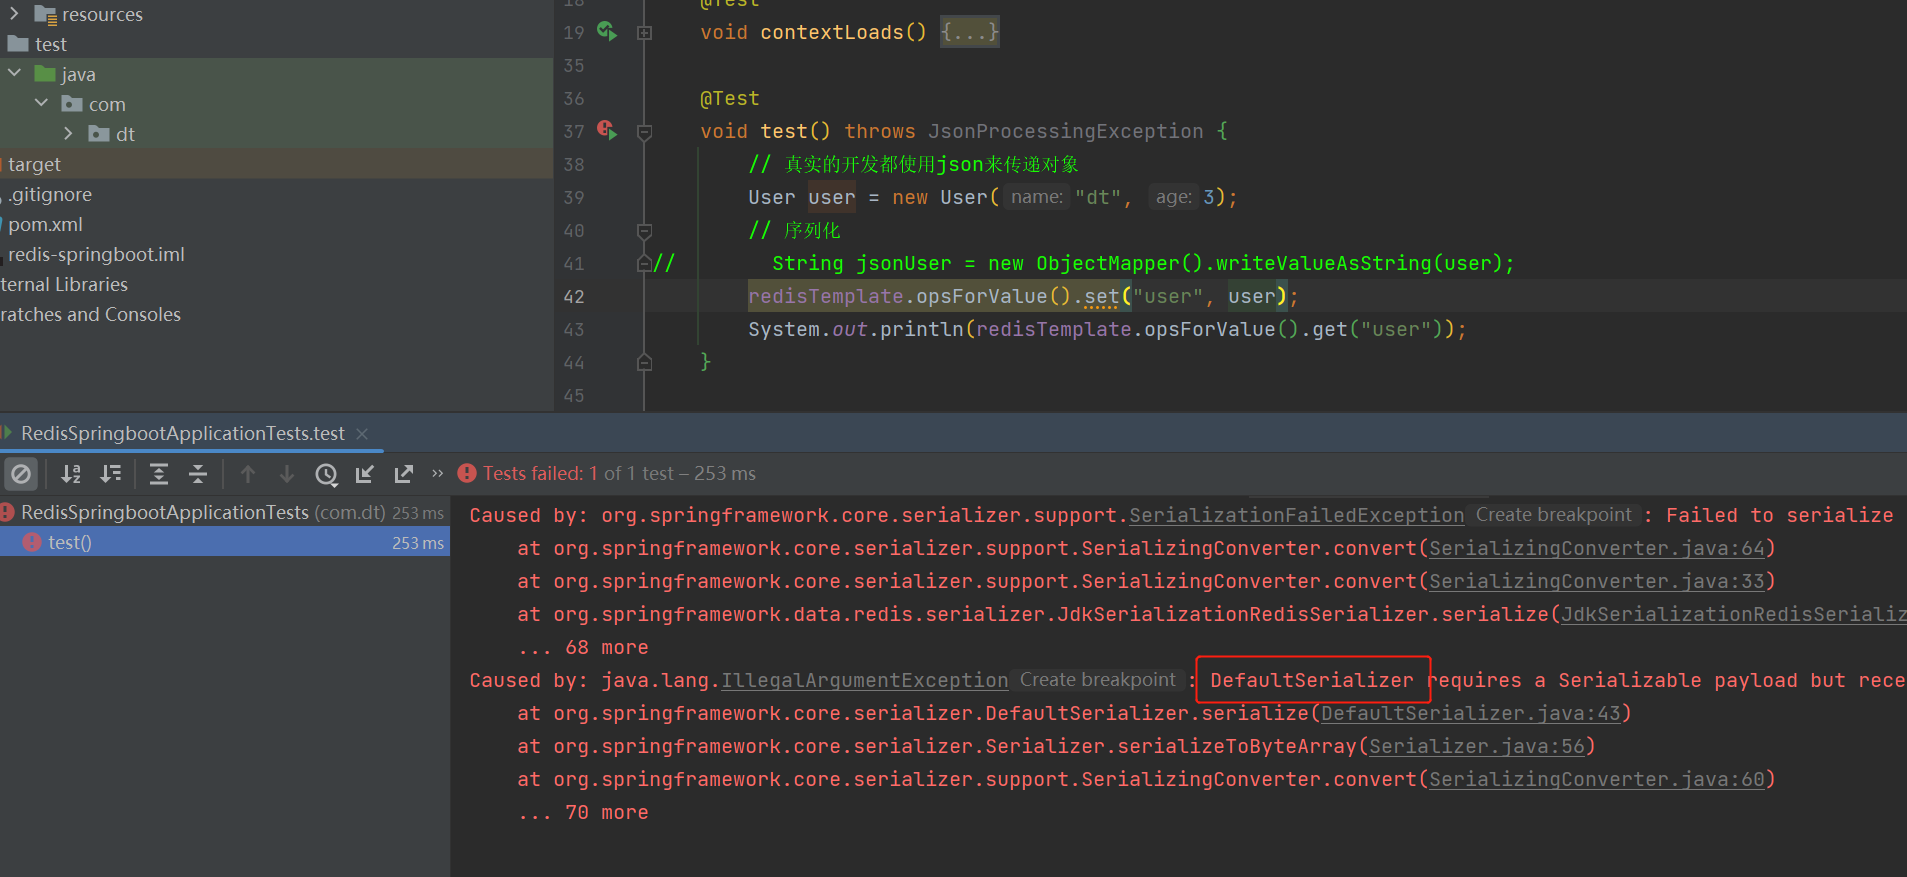Screen dimensions: 1907x877
Task: Click println call on line 43
Action: (922, 329)
